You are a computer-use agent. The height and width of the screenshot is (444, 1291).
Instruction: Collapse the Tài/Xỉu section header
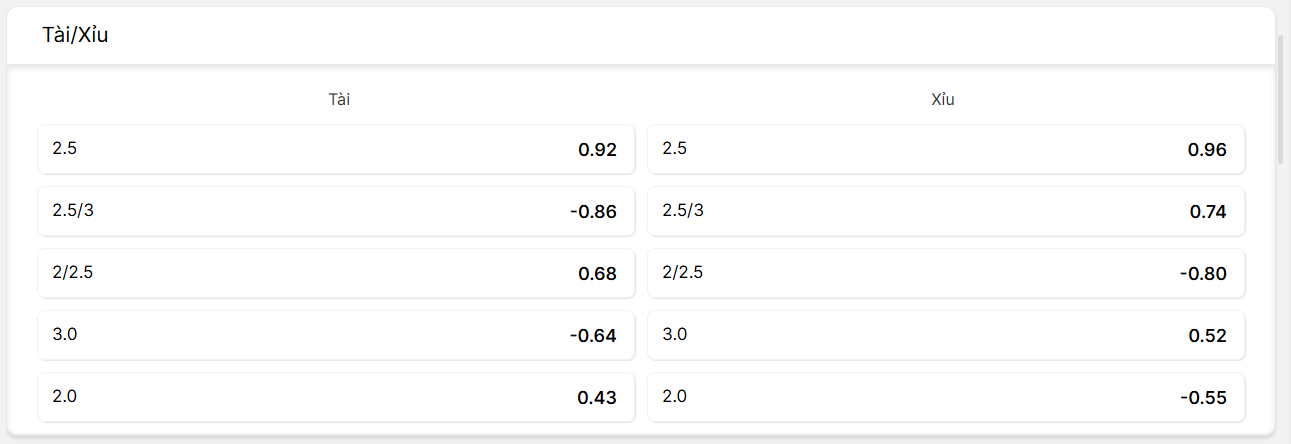641,36
